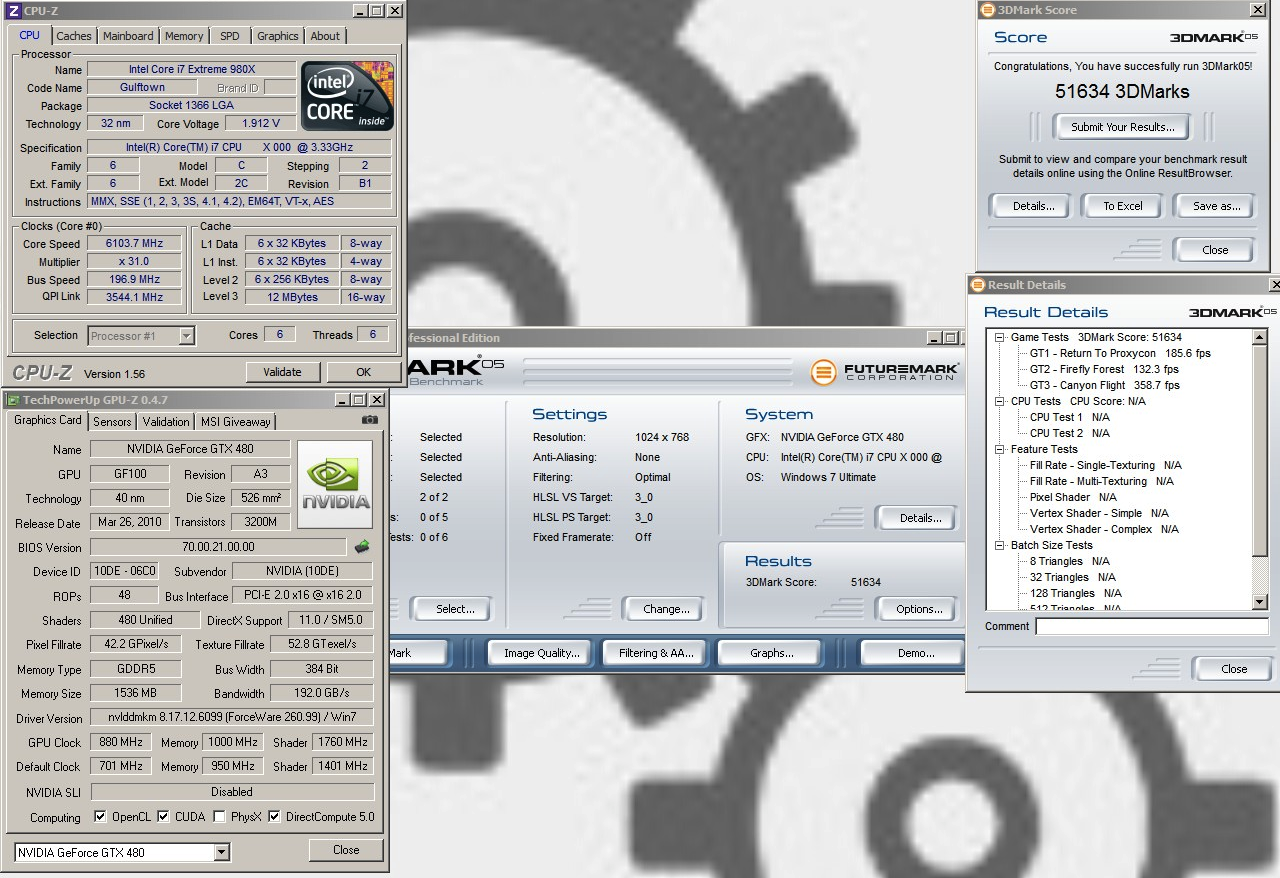Select the CPU Test 1 row
The image size is (1280, 878).
click(1069, 418)
